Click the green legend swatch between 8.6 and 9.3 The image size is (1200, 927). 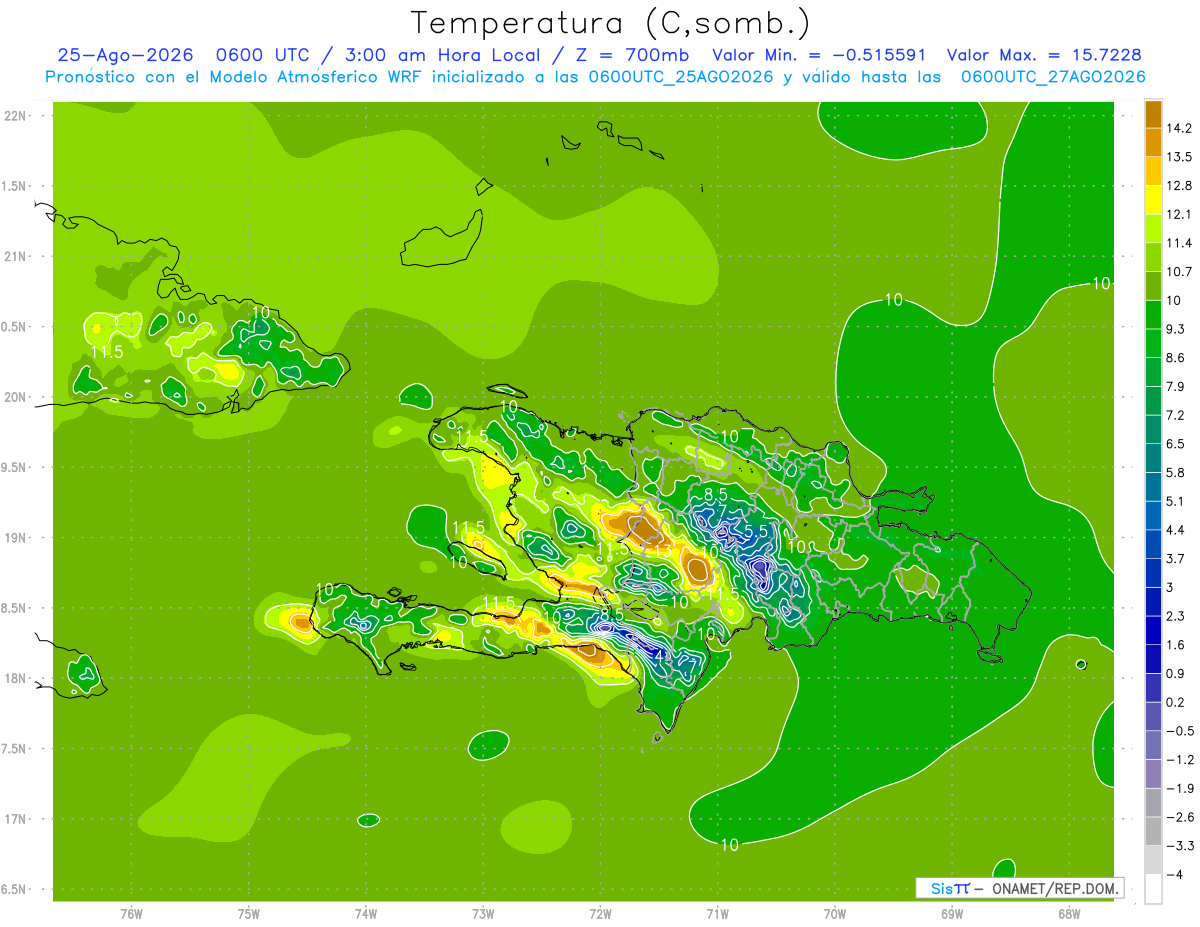click(x=1153, y=343)
